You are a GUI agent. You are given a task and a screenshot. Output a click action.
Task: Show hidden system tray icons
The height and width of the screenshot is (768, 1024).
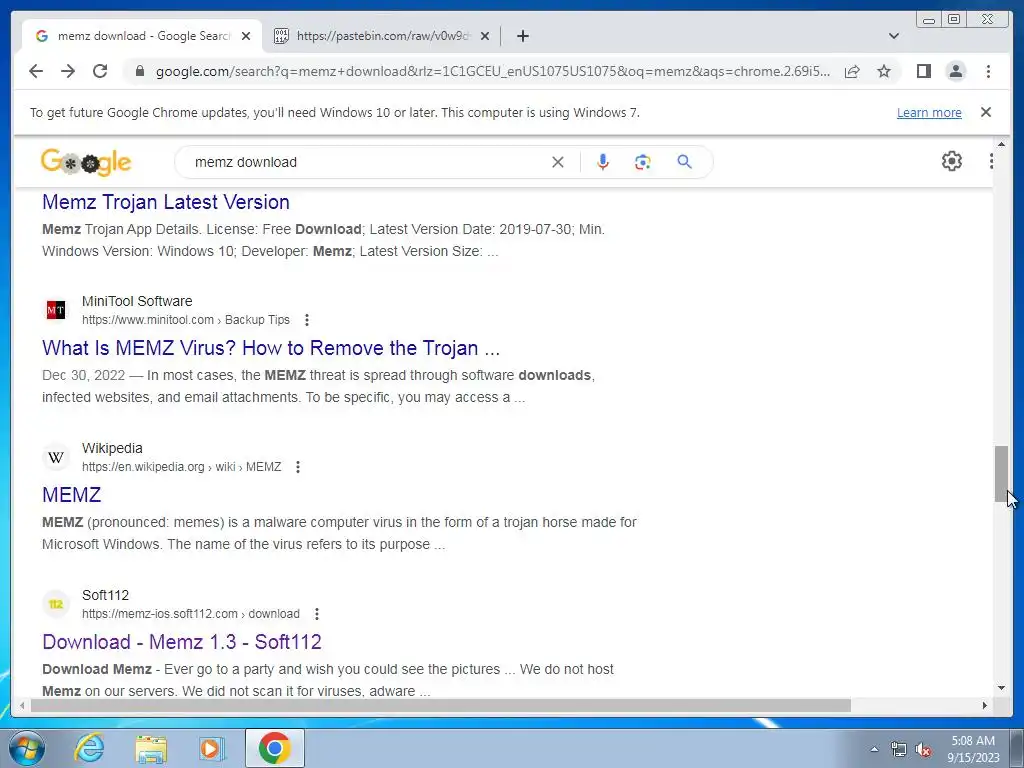coord(874,750)
